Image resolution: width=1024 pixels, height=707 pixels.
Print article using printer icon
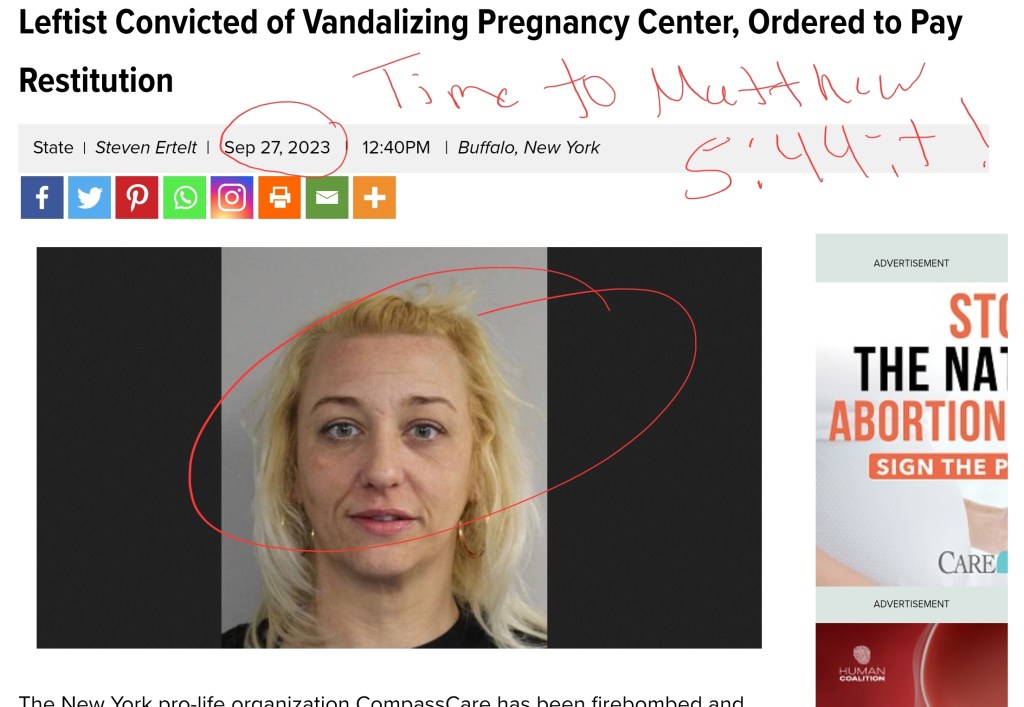pos(280,197)
